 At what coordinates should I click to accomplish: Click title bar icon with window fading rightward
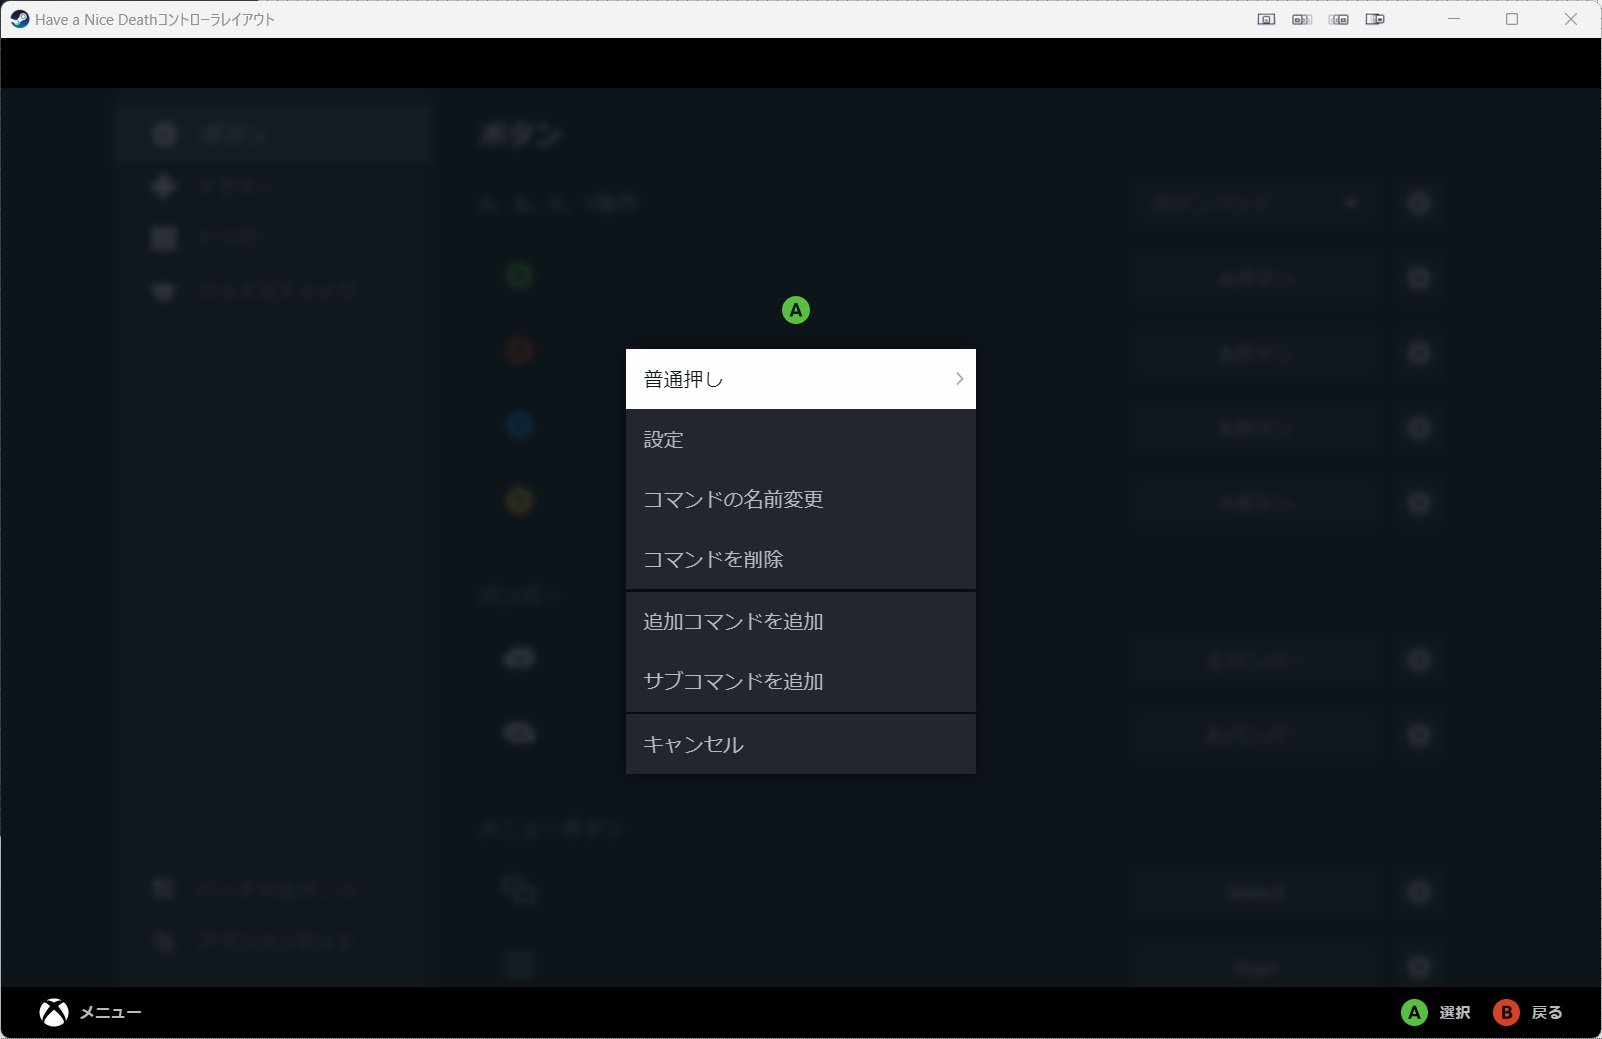point(1302,19)
